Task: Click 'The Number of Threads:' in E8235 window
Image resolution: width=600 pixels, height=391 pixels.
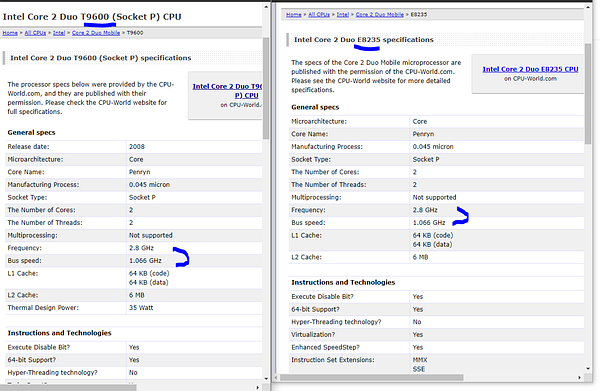Action: pyautogui.click(x=329, y=184)
